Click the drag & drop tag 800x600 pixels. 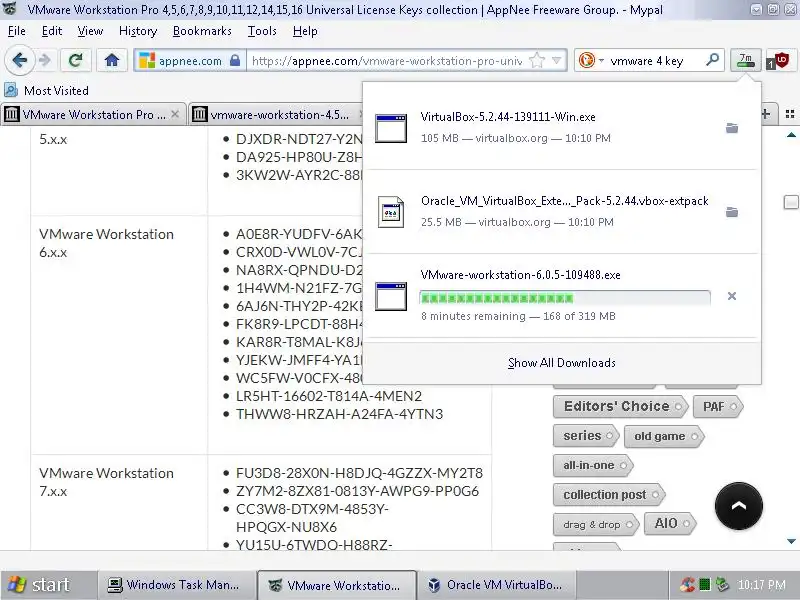[x=596, y=524]
